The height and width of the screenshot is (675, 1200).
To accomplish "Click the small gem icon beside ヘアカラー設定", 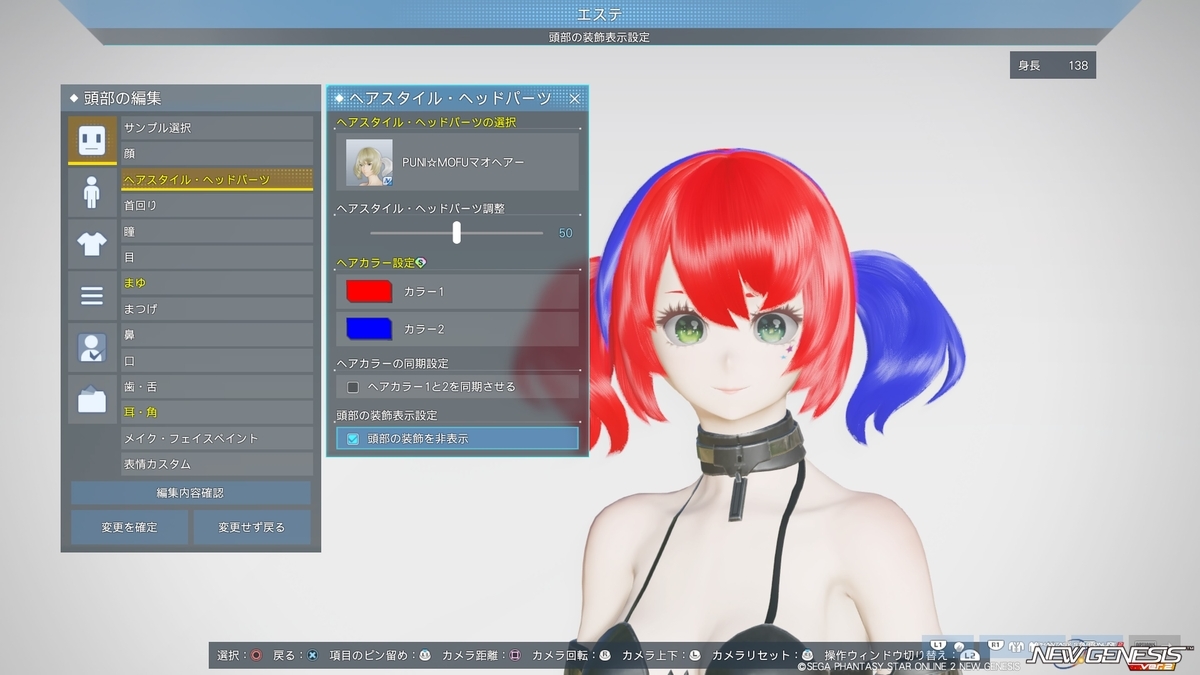I will [421, 262].
